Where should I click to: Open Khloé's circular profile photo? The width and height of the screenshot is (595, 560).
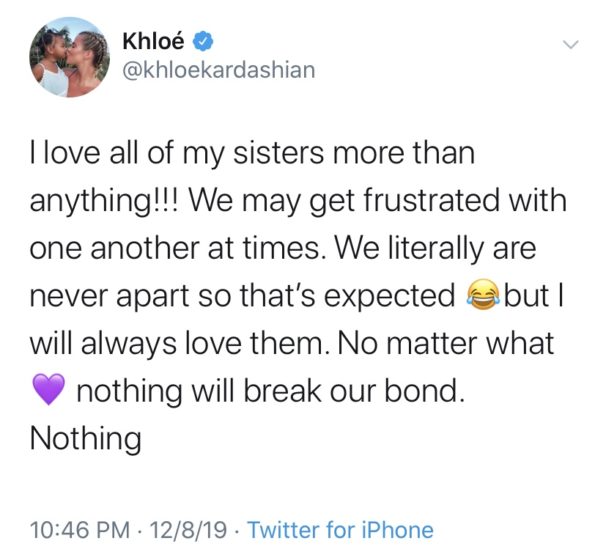[69, 57]
